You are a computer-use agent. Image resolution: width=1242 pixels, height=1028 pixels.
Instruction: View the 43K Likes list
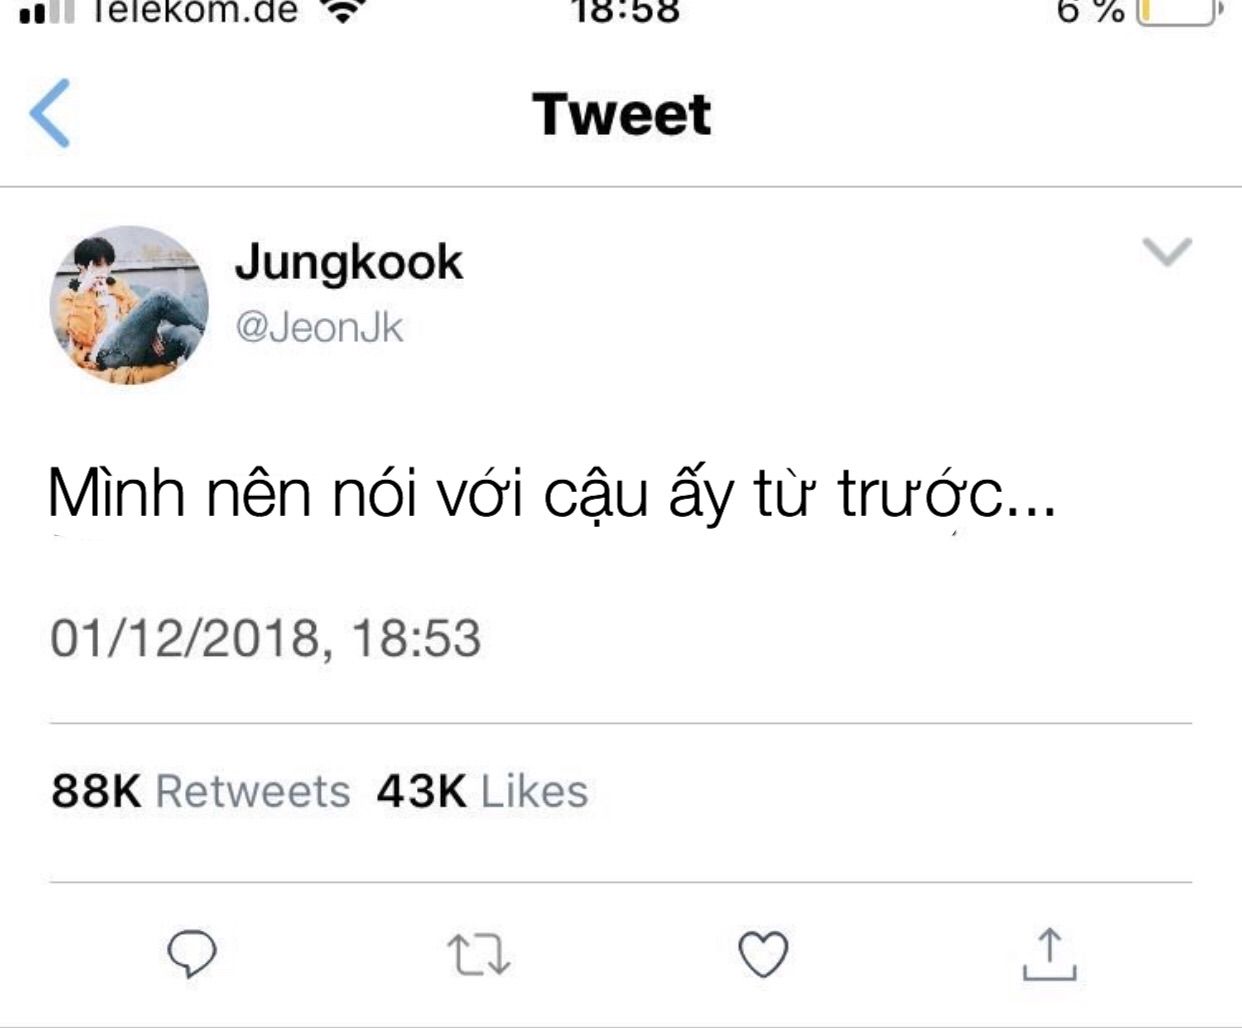pyautogui.click(x=482, y=791)
